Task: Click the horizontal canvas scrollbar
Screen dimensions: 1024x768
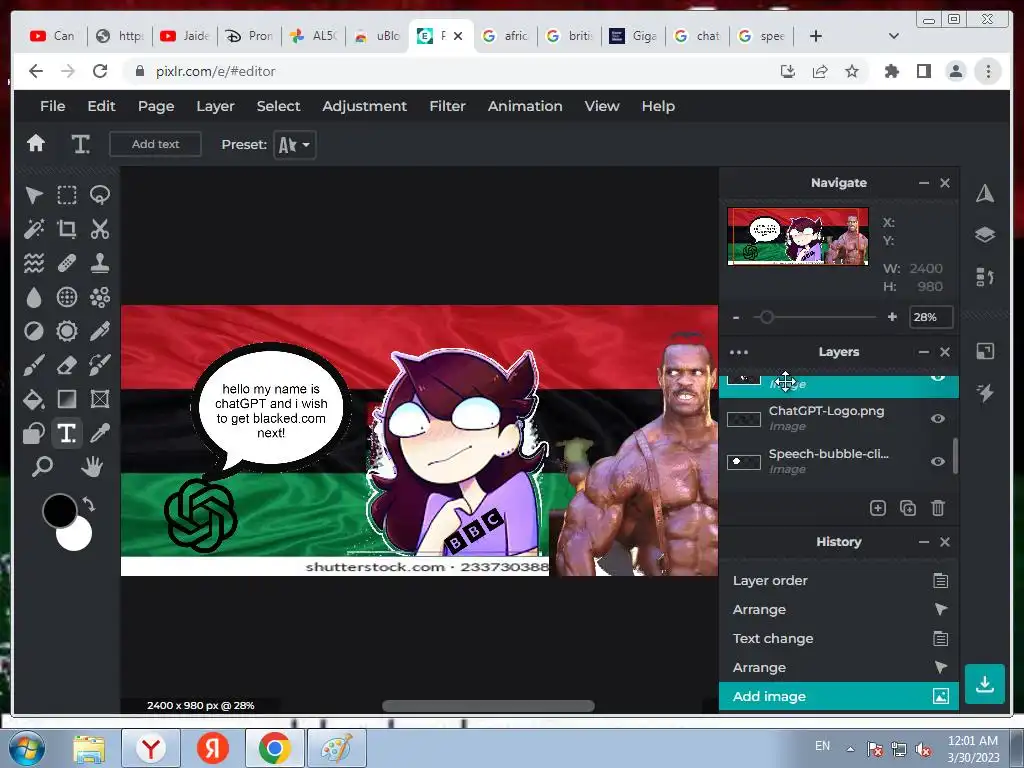Action: pyautogui.click(x=488, y=706)
